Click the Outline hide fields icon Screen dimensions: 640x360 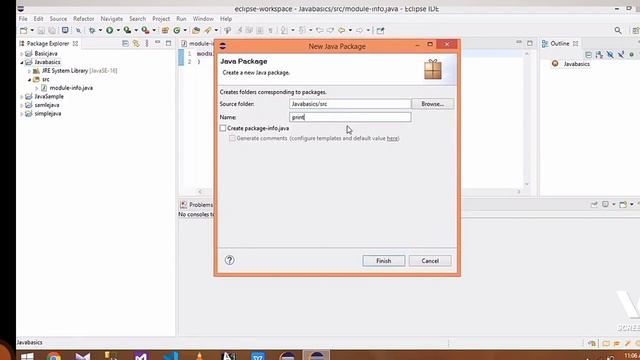(610, 54)
